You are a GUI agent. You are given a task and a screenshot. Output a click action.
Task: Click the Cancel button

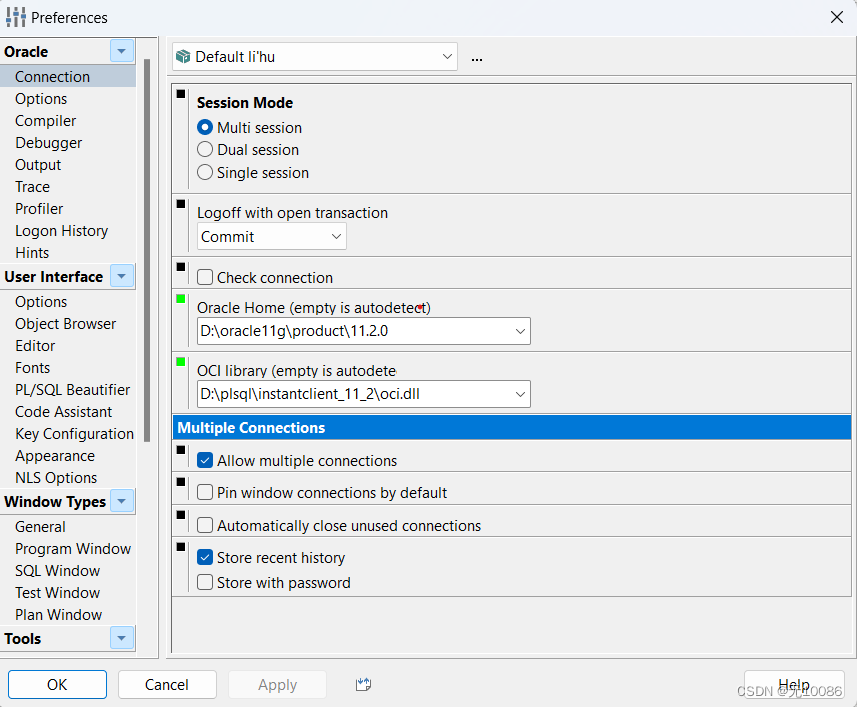[x=167, y=684]
